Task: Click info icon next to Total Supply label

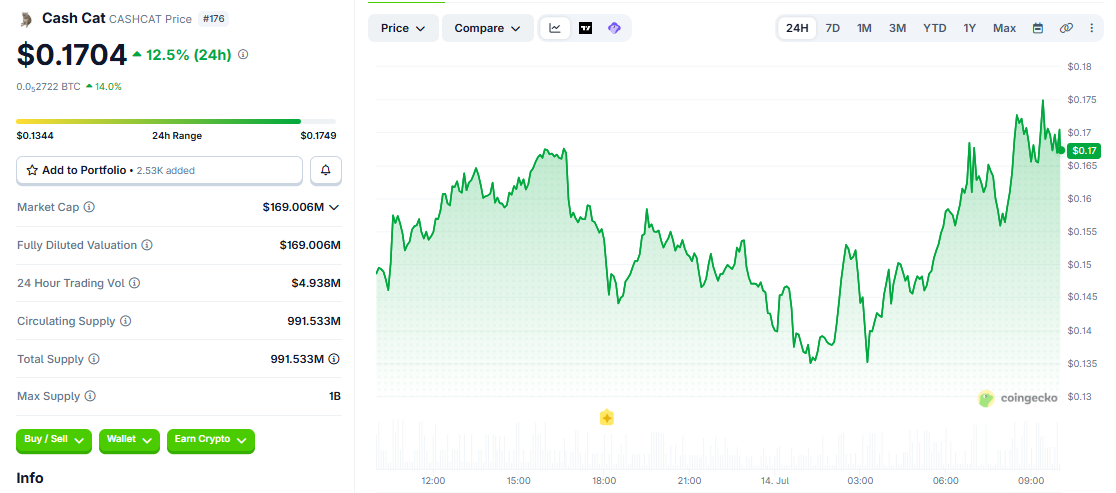Action: pyautogui.click(x=94, y=359)
